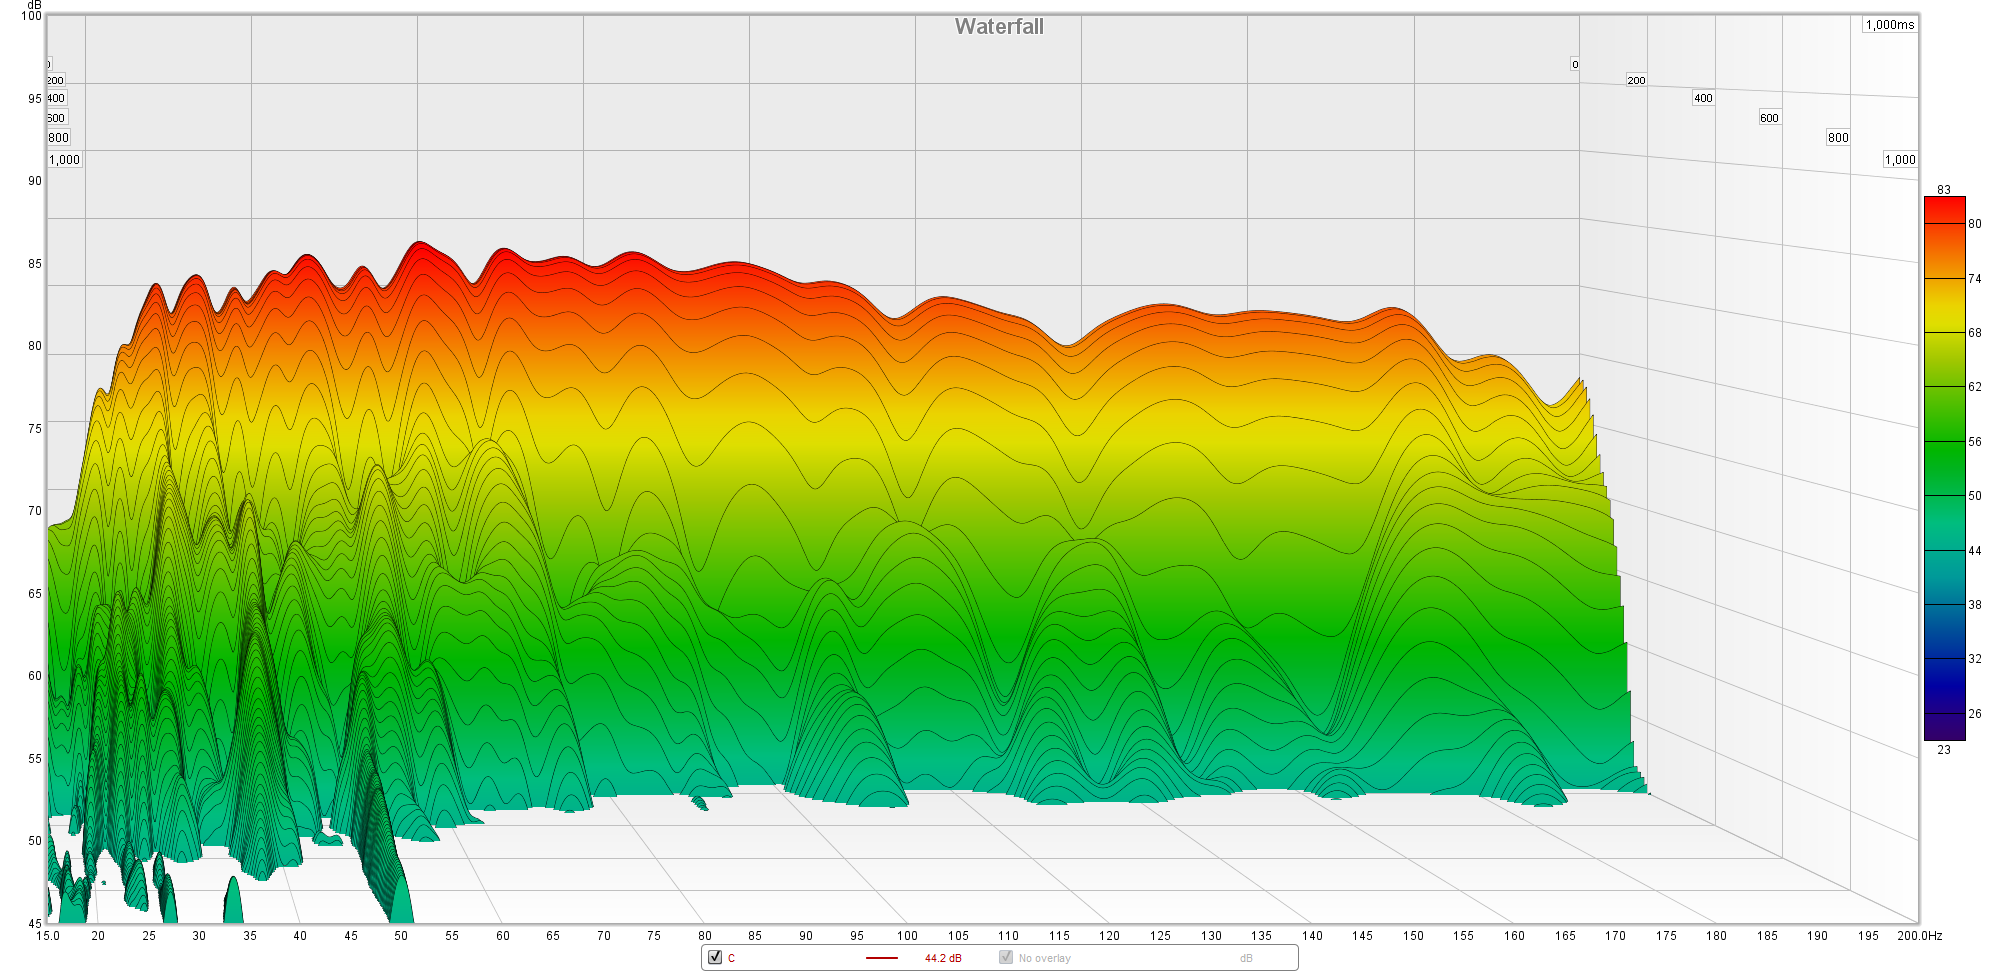Click the 44 label on the color scale
Viewport: 2000px width, 972px height.
point(1975,551)
